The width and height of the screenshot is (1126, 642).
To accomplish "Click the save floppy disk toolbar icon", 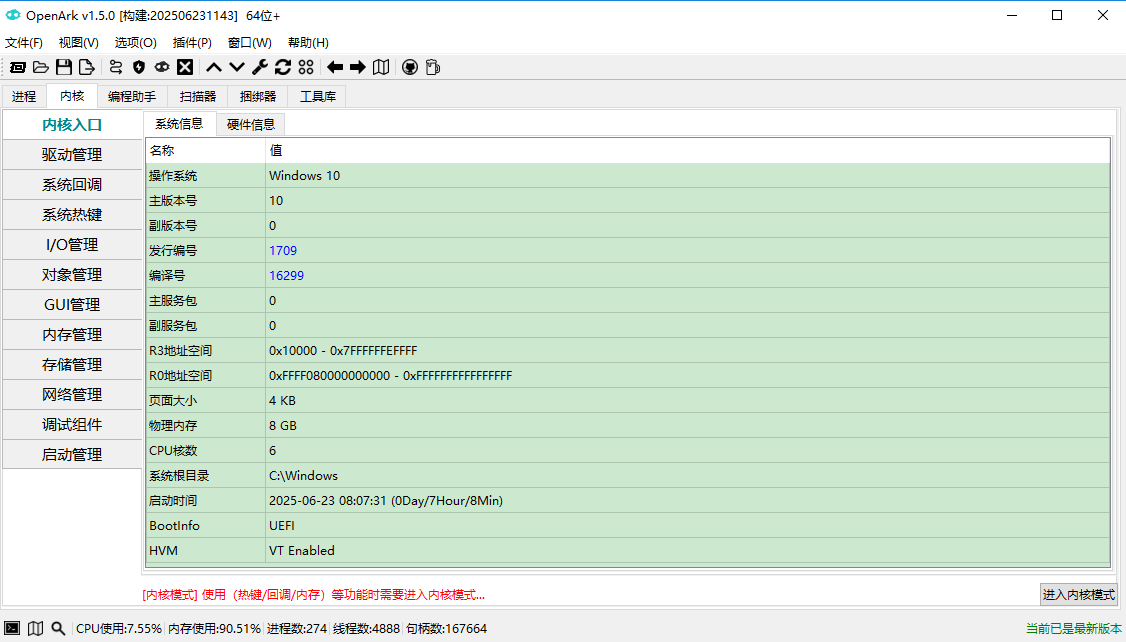I will (64, 67).
